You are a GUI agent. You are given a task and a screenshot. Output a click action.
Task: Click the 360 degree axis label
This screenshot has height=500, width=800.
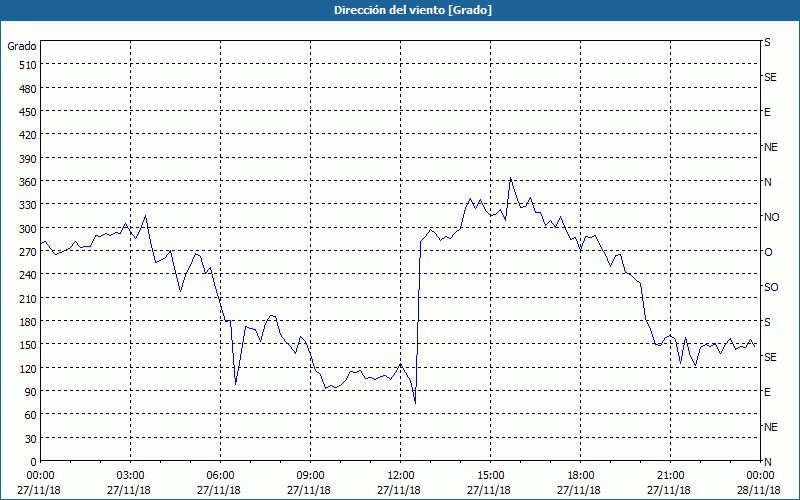28,182
